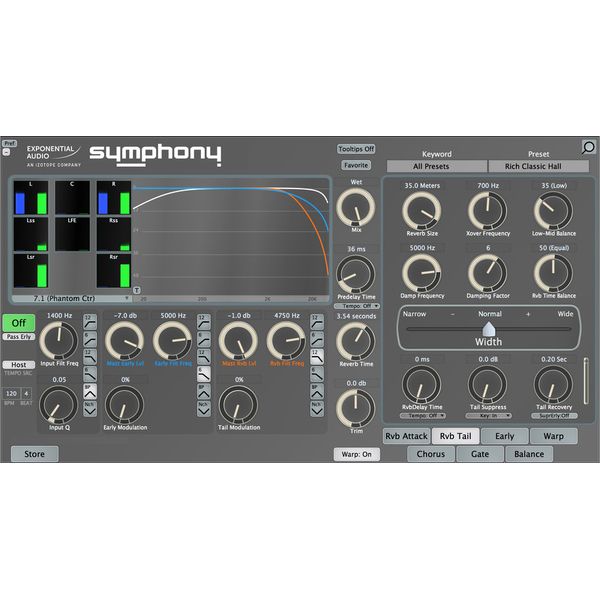
Task: Toggle SuprErly:Off under Tail Recovery
Action: tap(554, 416)
